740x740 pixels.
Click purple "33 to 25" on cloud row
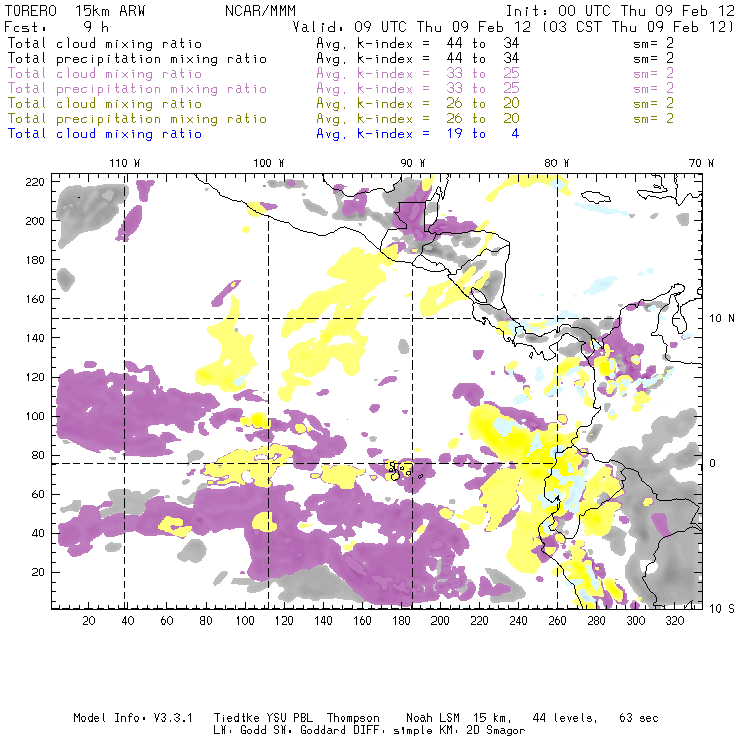click(483, 73)
